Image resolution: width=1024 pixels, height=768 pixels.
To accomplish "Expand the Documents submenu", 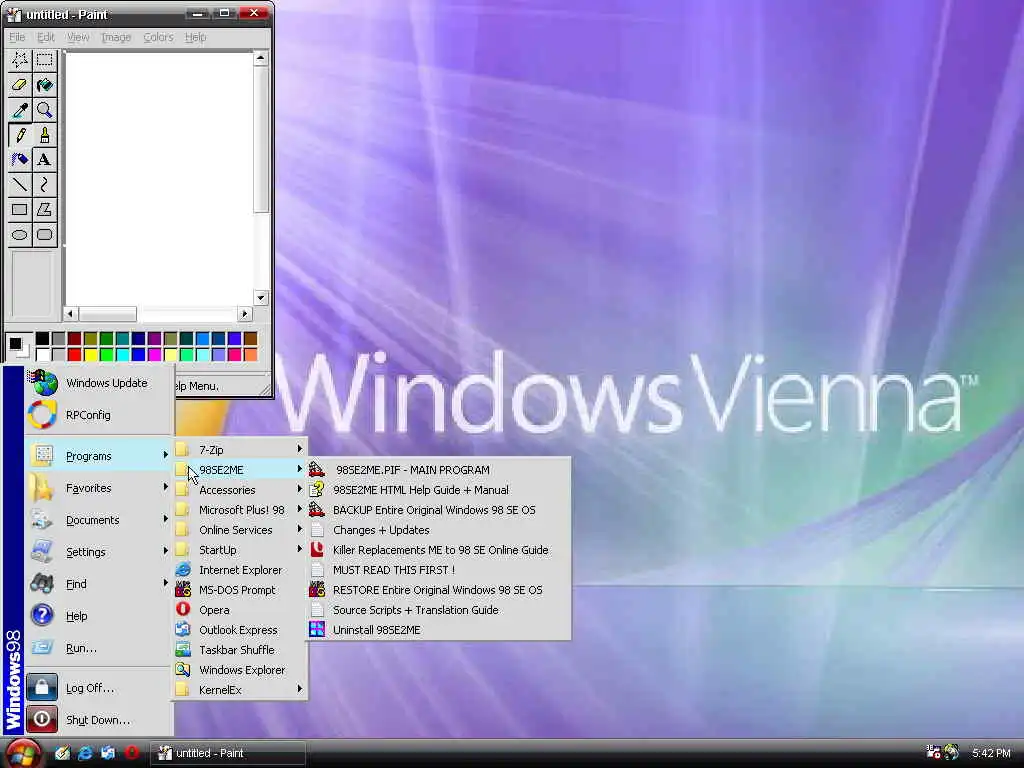I will click(x=99, y=520).
